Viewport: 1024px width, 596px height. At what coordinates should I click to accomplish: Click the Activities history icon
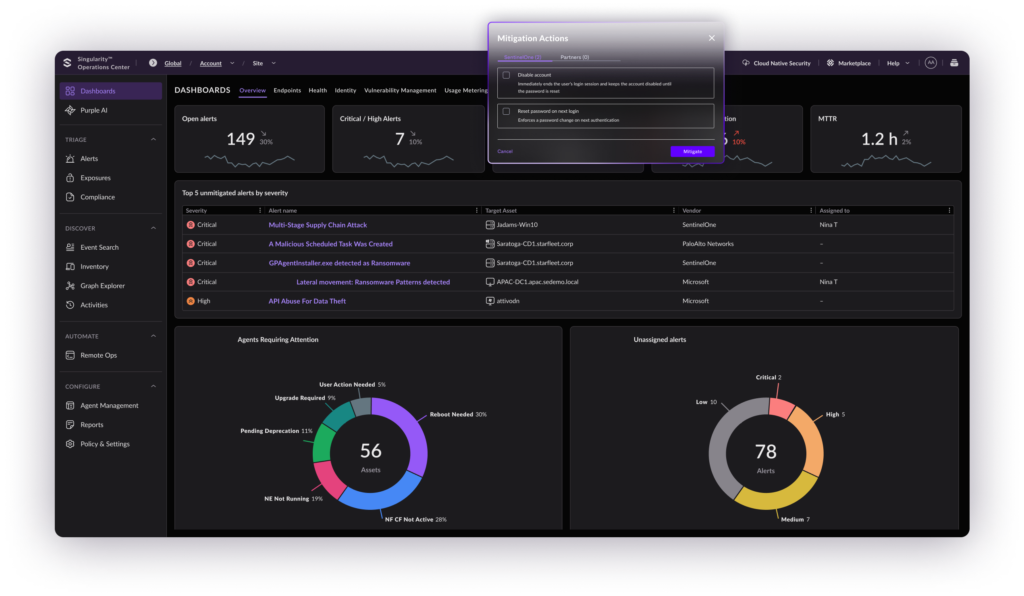[x=71, y=305]
